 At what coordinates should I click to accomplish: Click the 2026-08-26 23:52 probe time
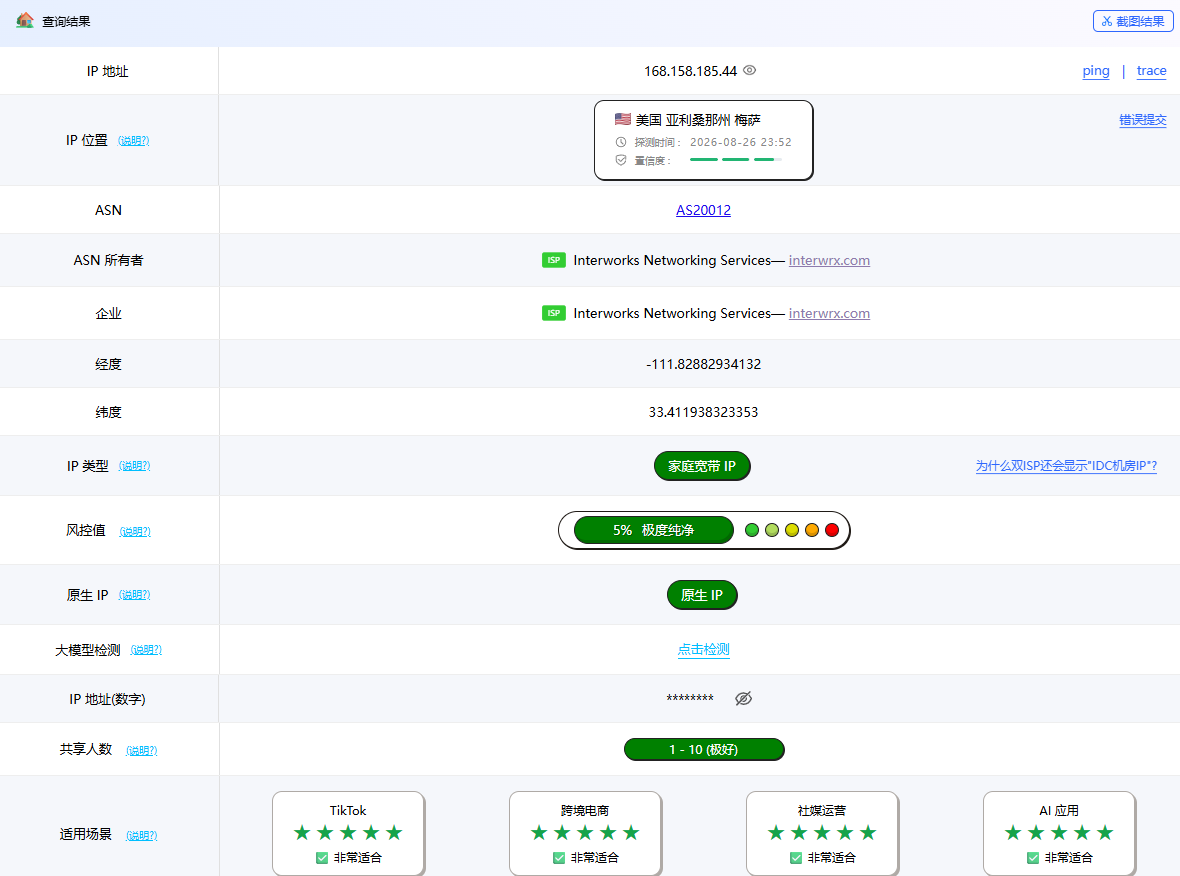(741, 141)
